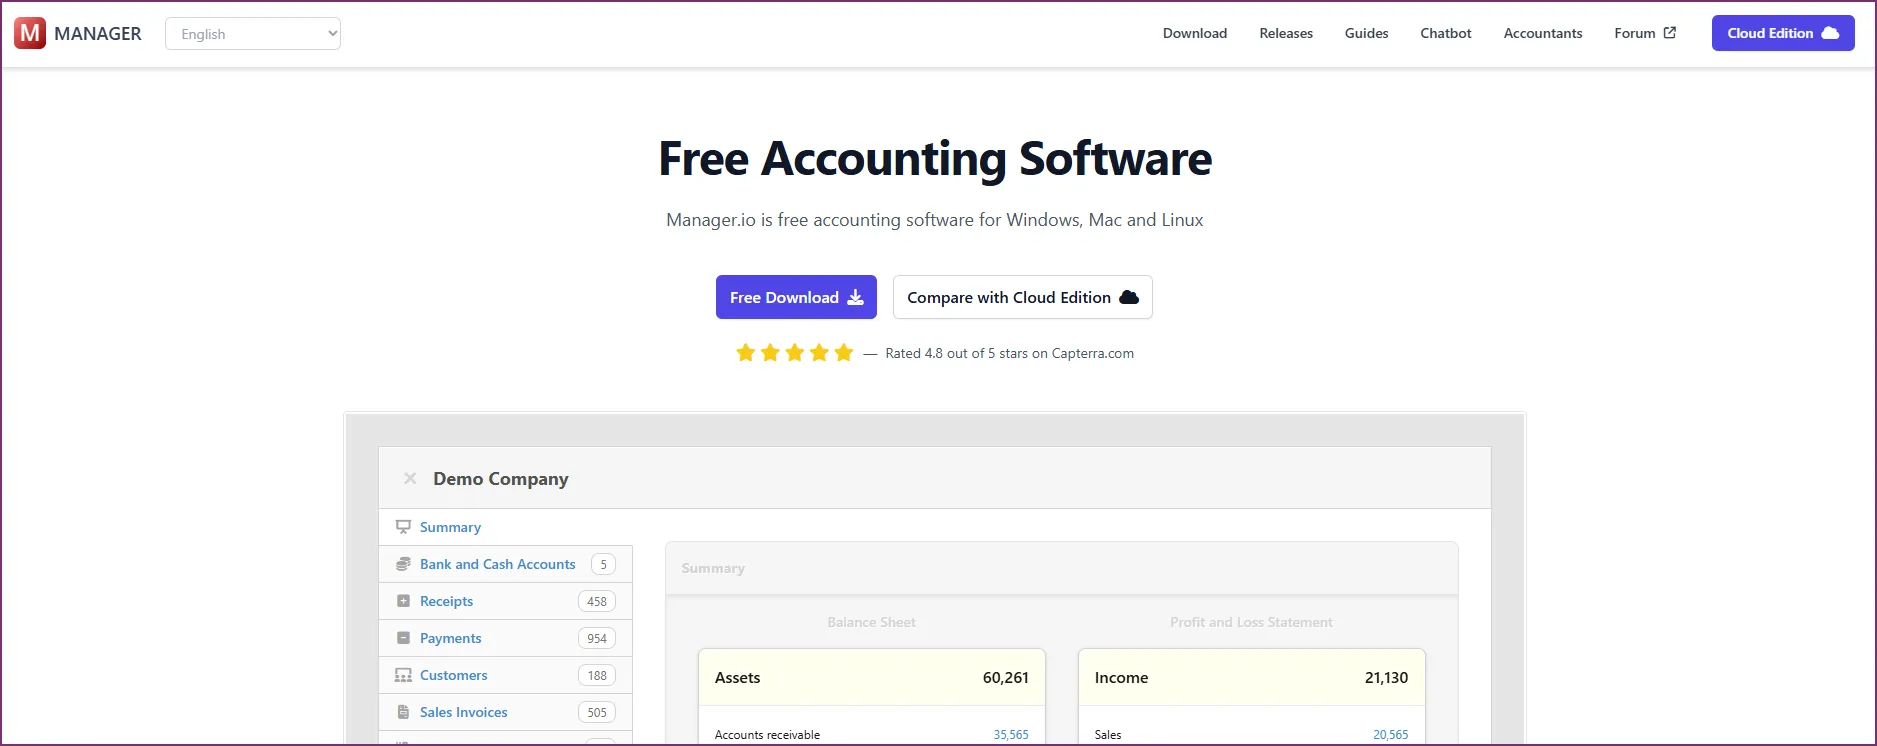This screenshot has width=1877, height=746.
Task: Click the Sales Invoices document icon
Action: coord(403,712)
